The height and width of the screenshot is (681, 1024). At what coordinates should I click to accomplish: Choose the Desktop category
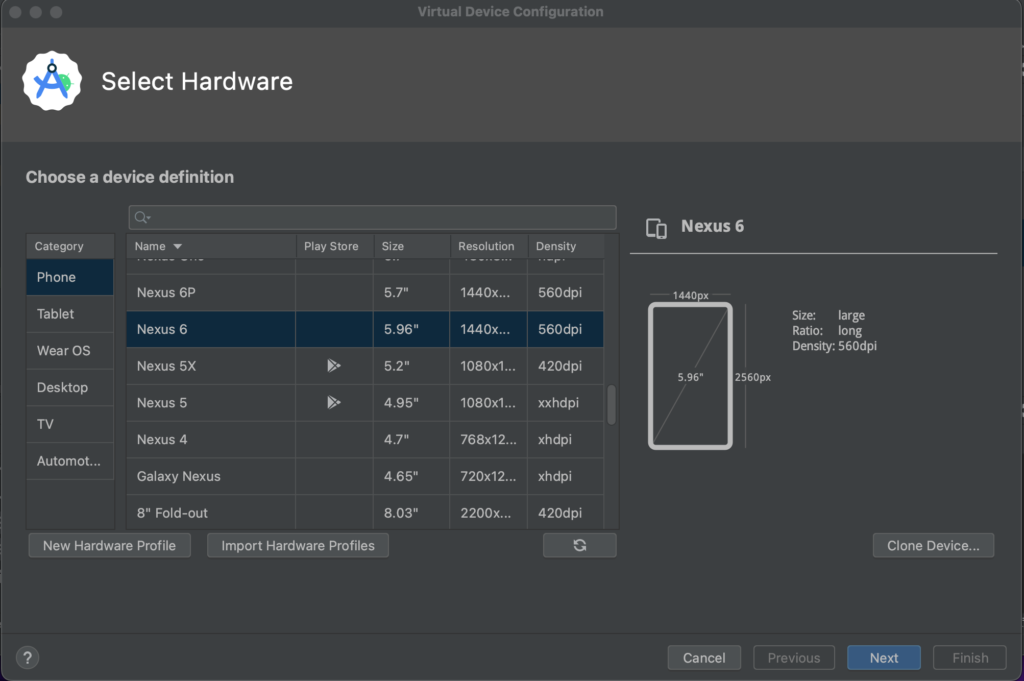click(70, 387)
